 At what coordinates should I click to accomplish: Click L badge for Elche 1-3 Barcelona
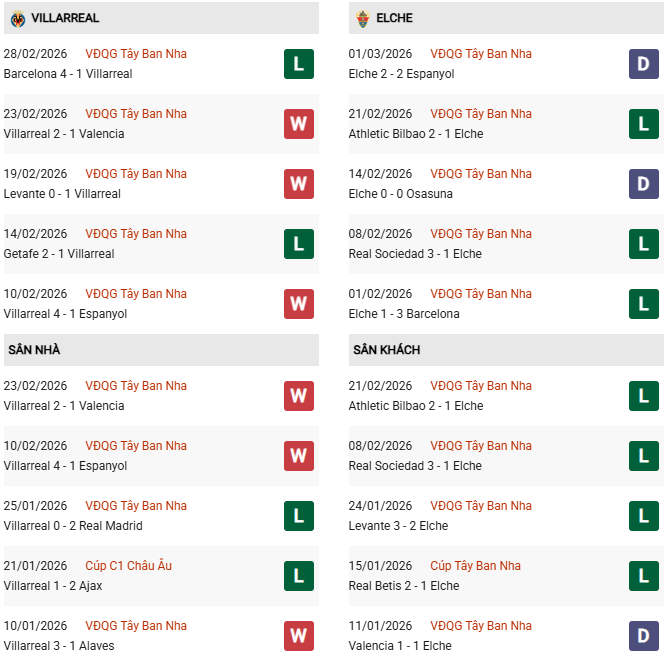pyautogui.click(x=643, y=304)
